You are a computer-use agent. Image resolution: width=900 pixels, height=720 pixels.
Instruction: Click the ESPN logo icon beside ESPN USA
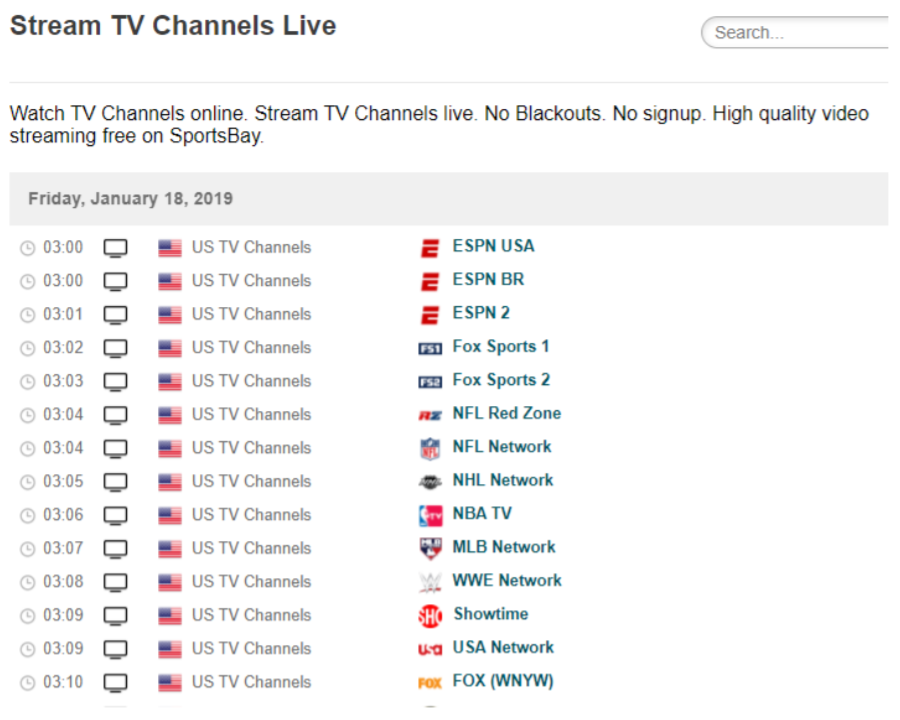(430, 248)
